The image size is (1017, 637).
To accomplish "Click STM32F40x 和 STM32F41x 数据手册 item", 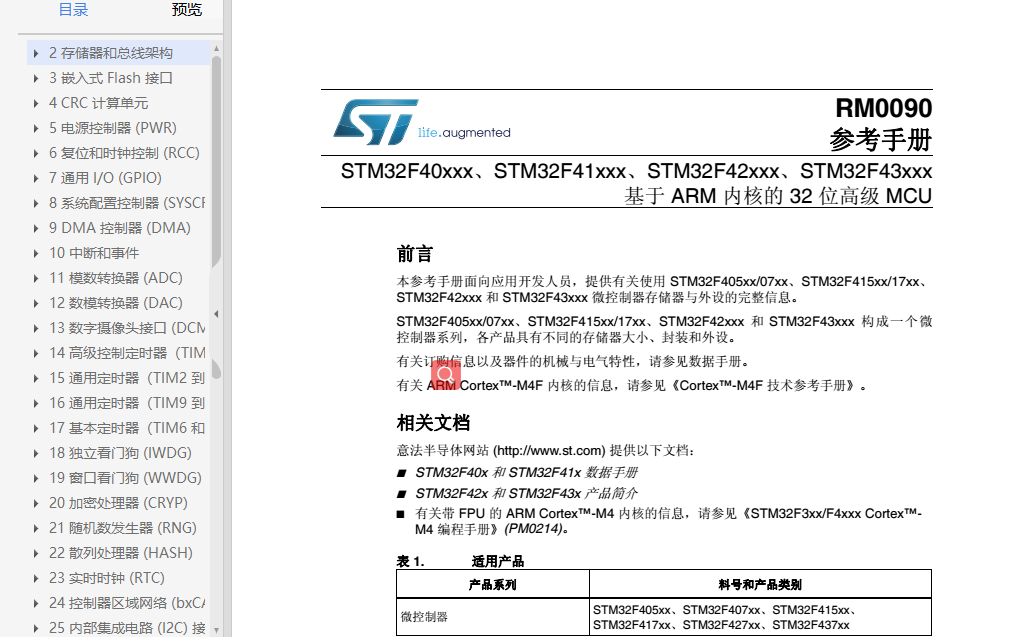I will 527,472.
